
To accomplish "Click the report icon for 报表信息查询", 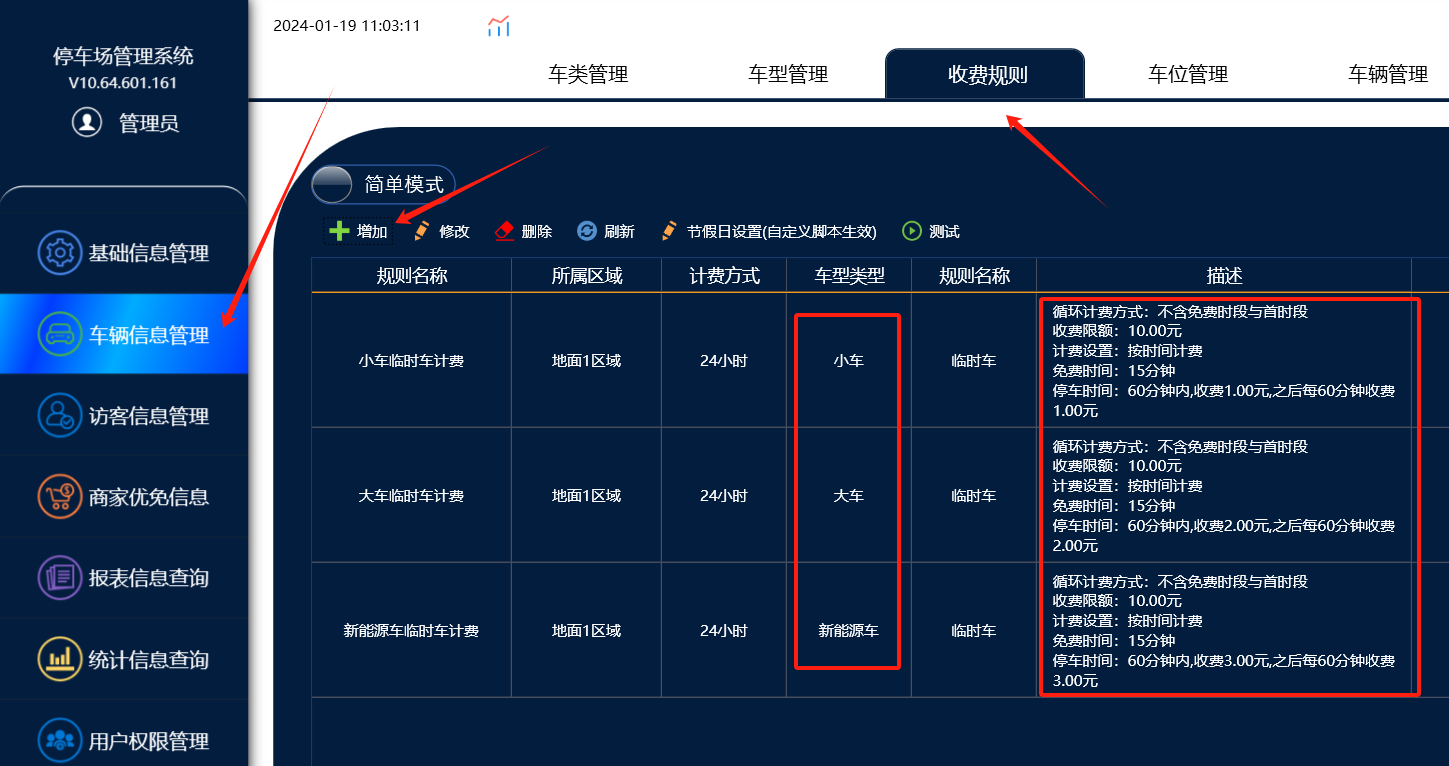I will (x=60, y=577).
